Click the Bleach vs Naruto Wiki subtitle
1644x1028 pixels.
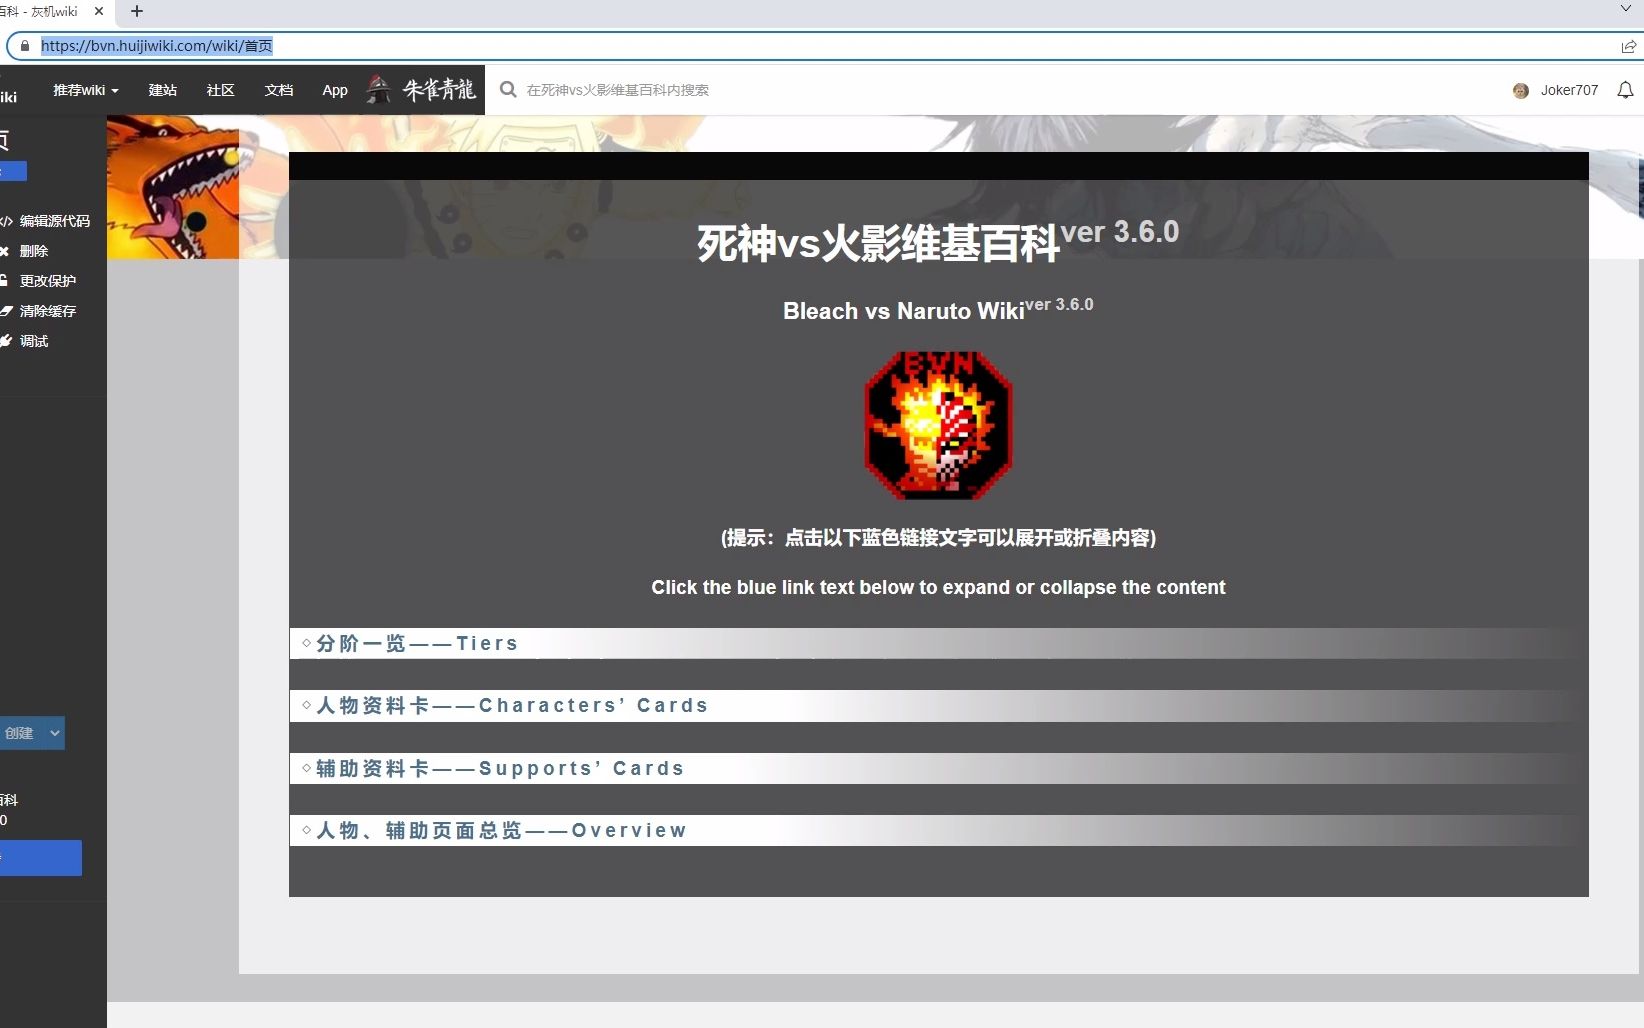[x=904, y=311]
